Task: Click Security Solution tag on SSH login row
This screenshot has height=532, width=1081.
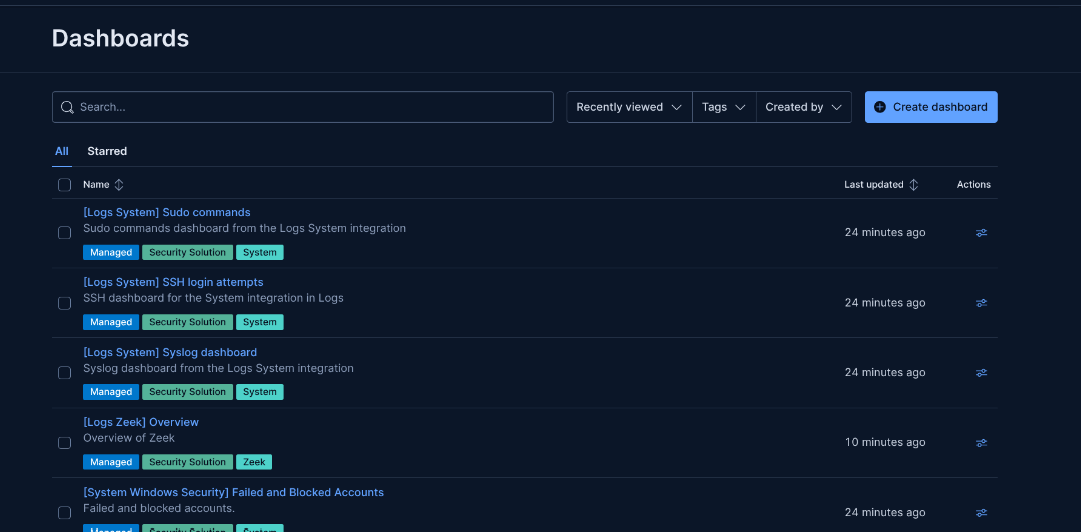Action: (188, 322)
